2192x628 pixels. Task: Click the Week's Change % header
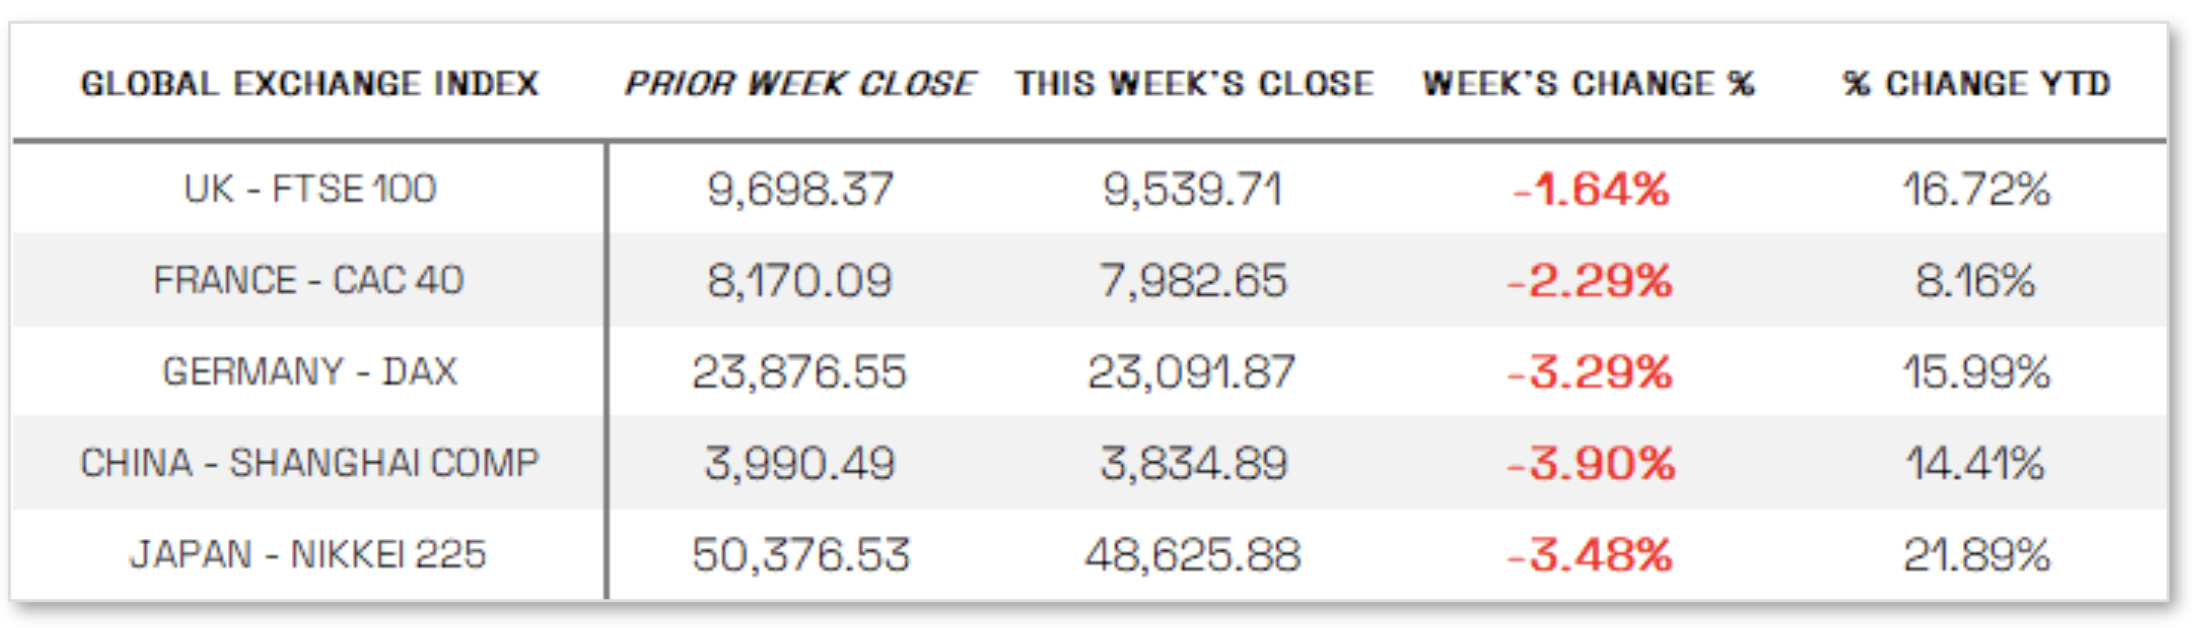(x=1588, y=83)
